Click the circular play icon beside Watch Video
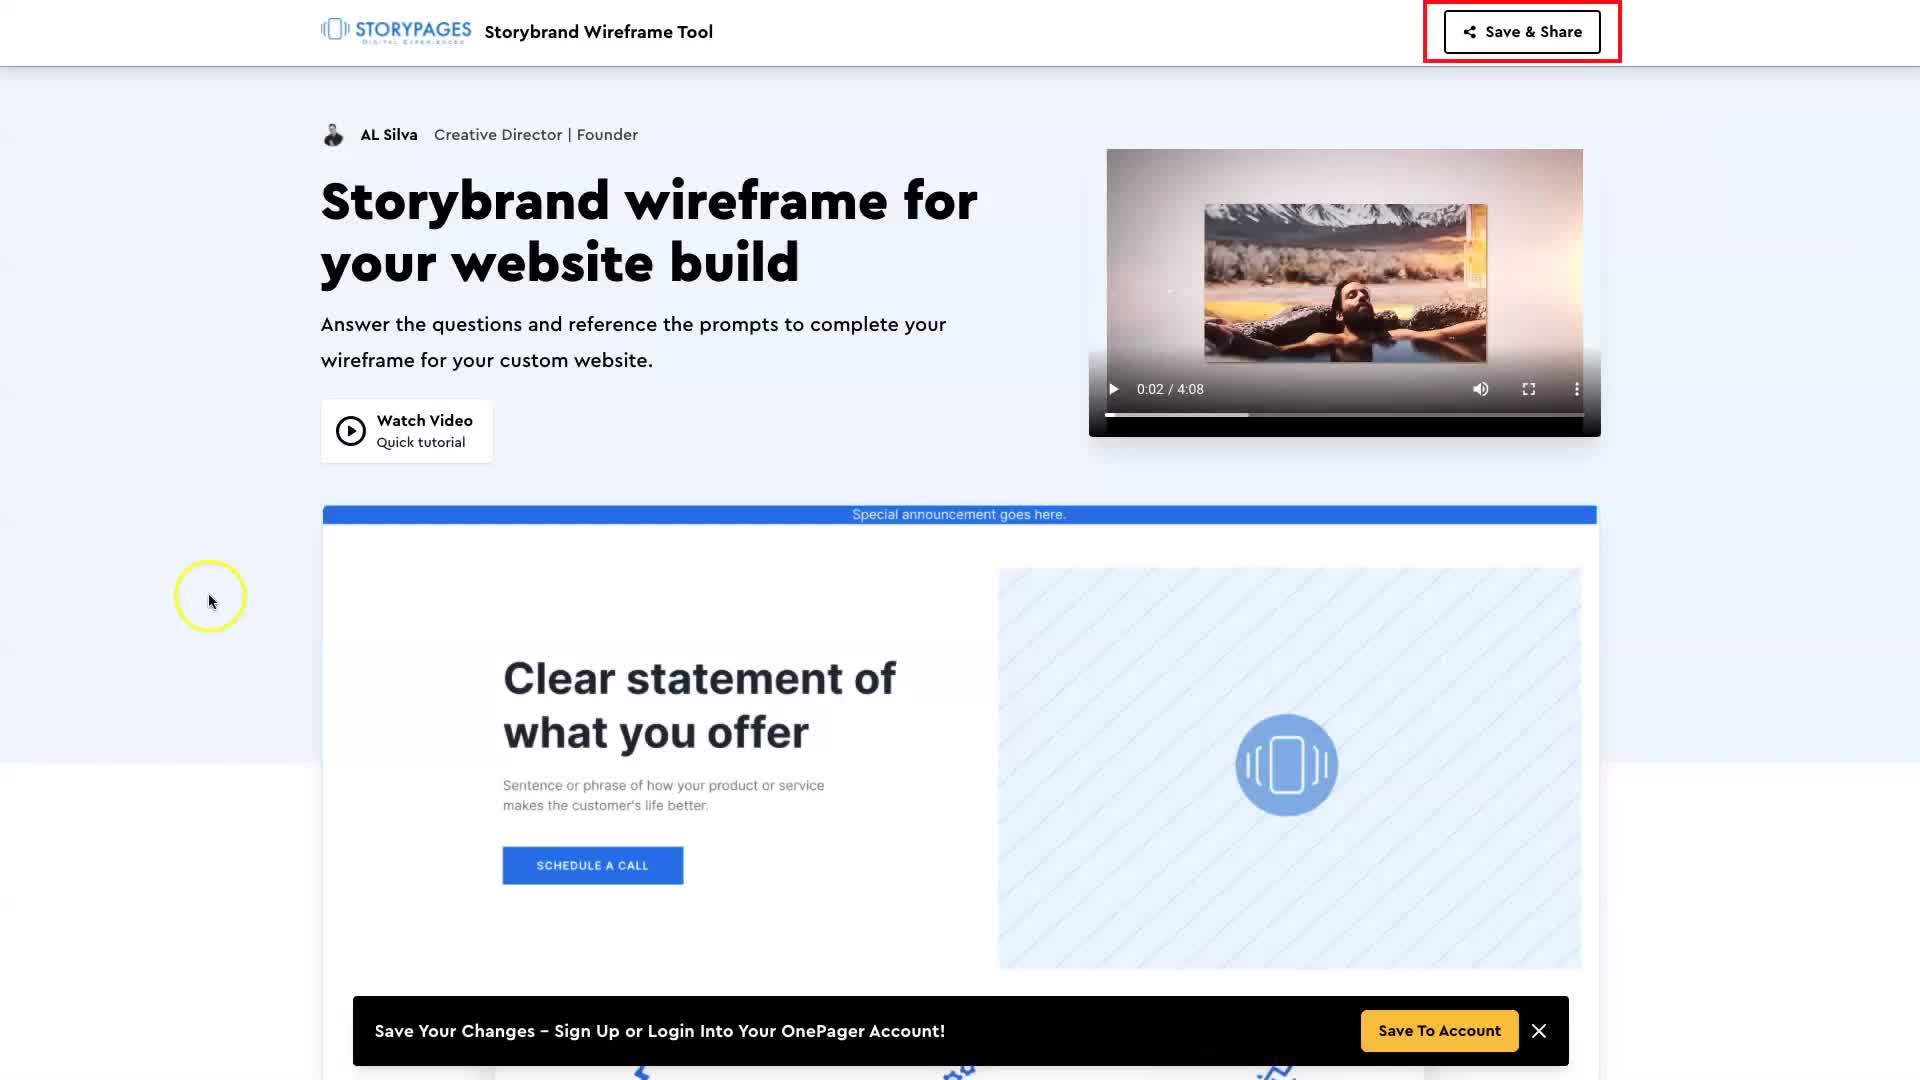1920x1080 pixels. (x=350, y=431)
